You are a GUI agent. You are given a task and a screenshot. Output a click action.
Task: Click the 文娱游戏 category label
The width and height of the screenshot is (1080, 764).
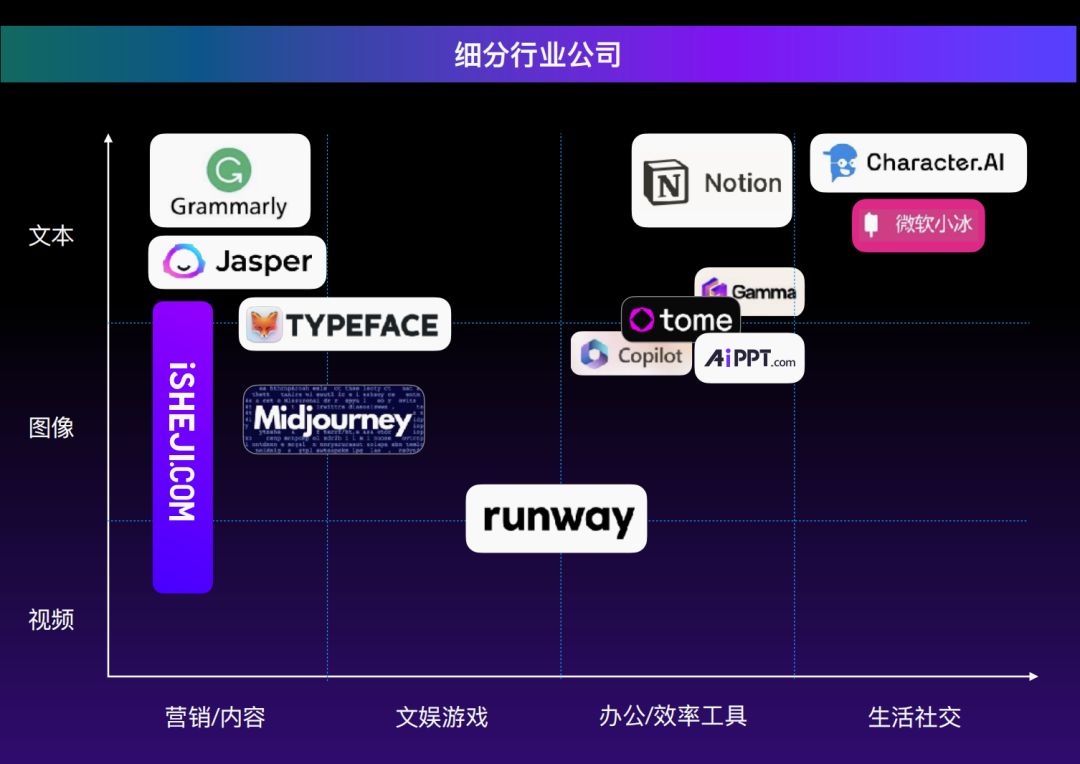pos(441,717)
